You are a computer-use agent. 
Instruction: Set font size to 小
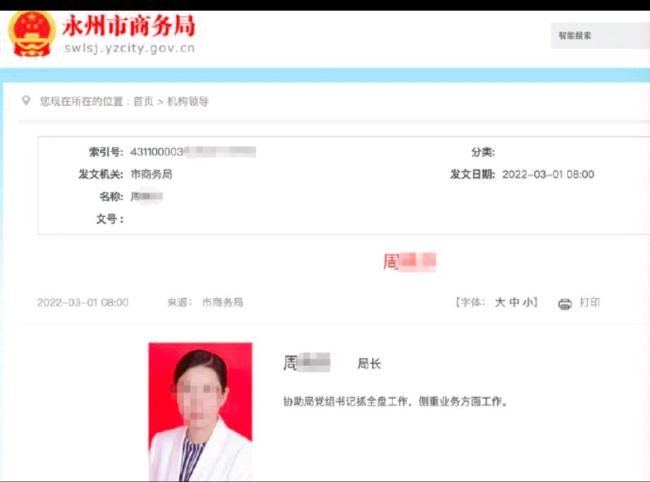[x=528, y=303]
